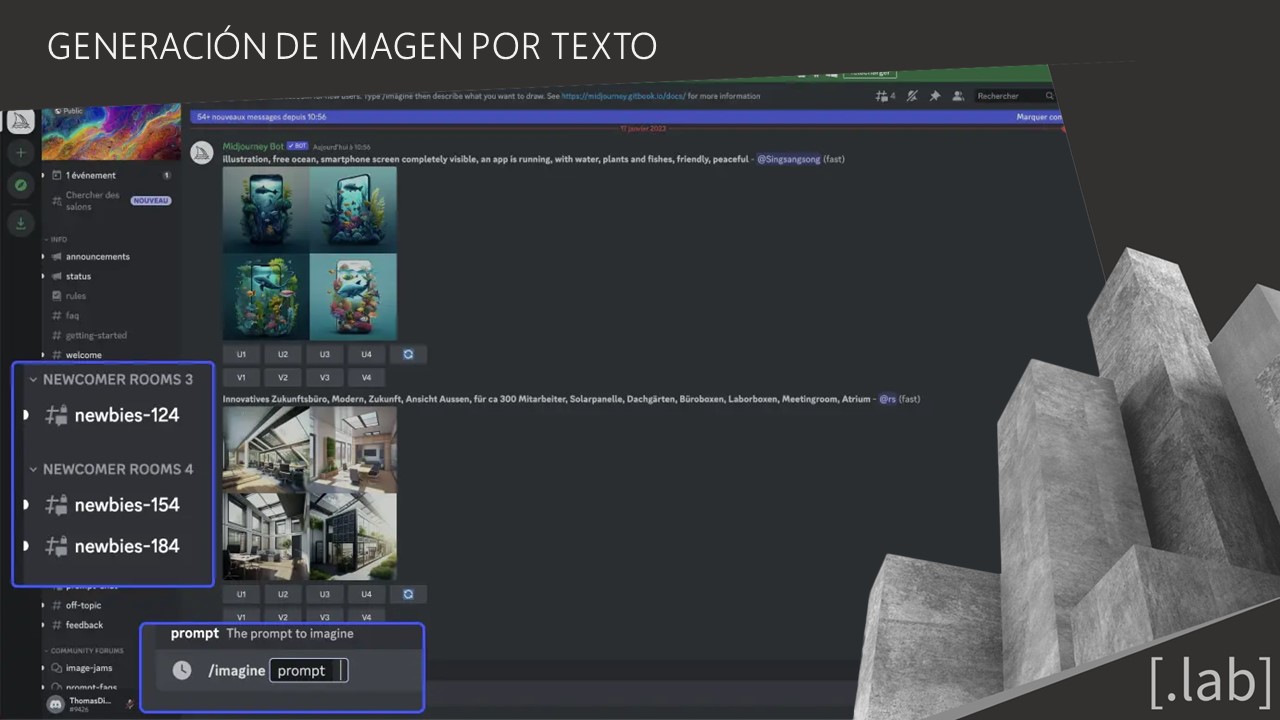The height and width of the screenshot is (720, 1280).
Task: Open the Midjourney sailboat server icon
Action: coord(21,122)
